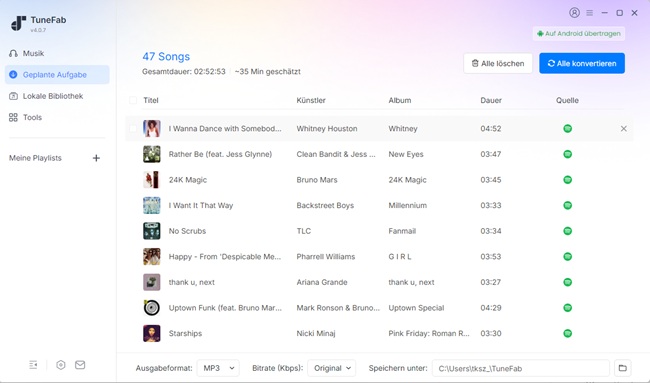
Task: Click I Want It That Way cover thumbnail
Action: [x=152, y=206]
